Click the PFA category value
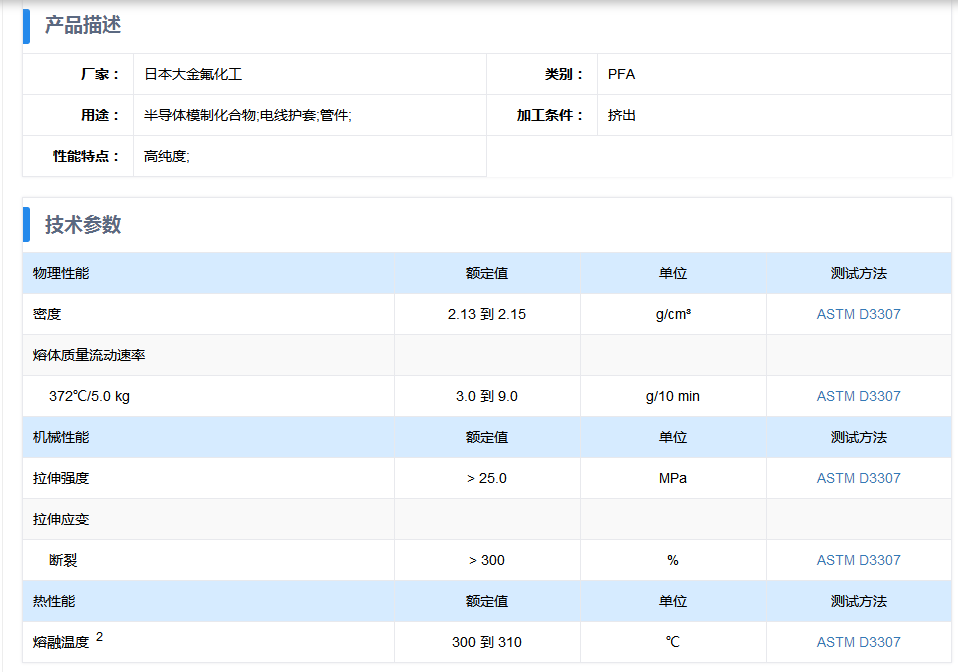This screenshot has height=672, width=958. [x=621, y=74]
